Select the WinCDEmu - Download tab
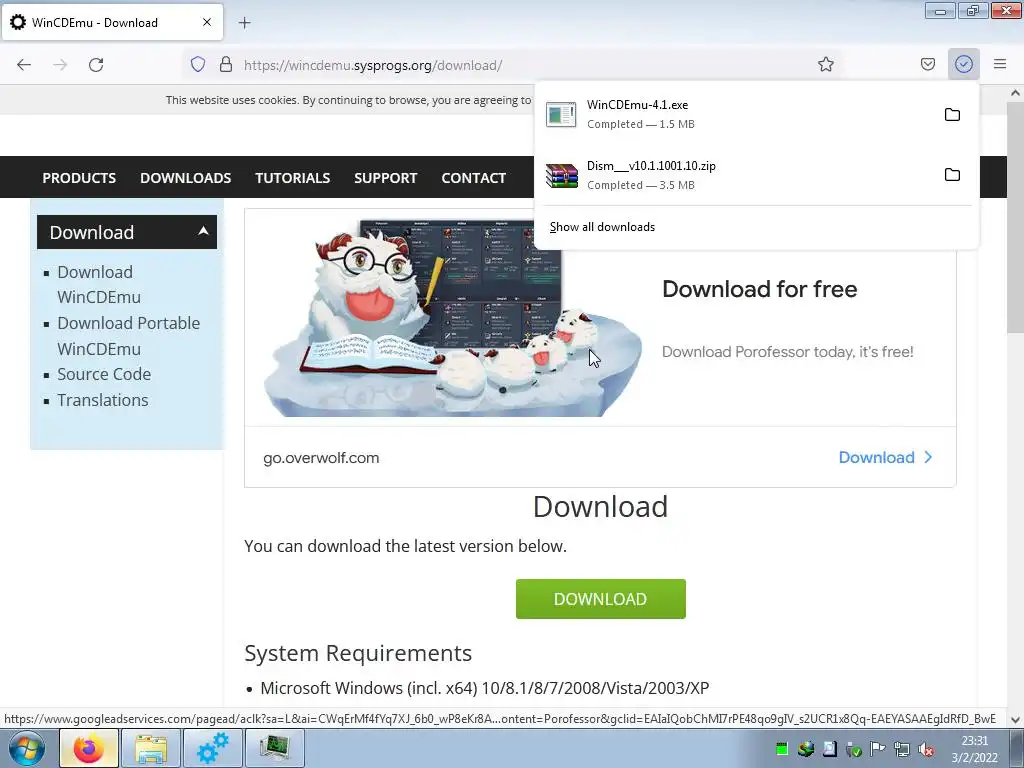The height and width of the screenshot is (768, 1024). coord(113,22)
